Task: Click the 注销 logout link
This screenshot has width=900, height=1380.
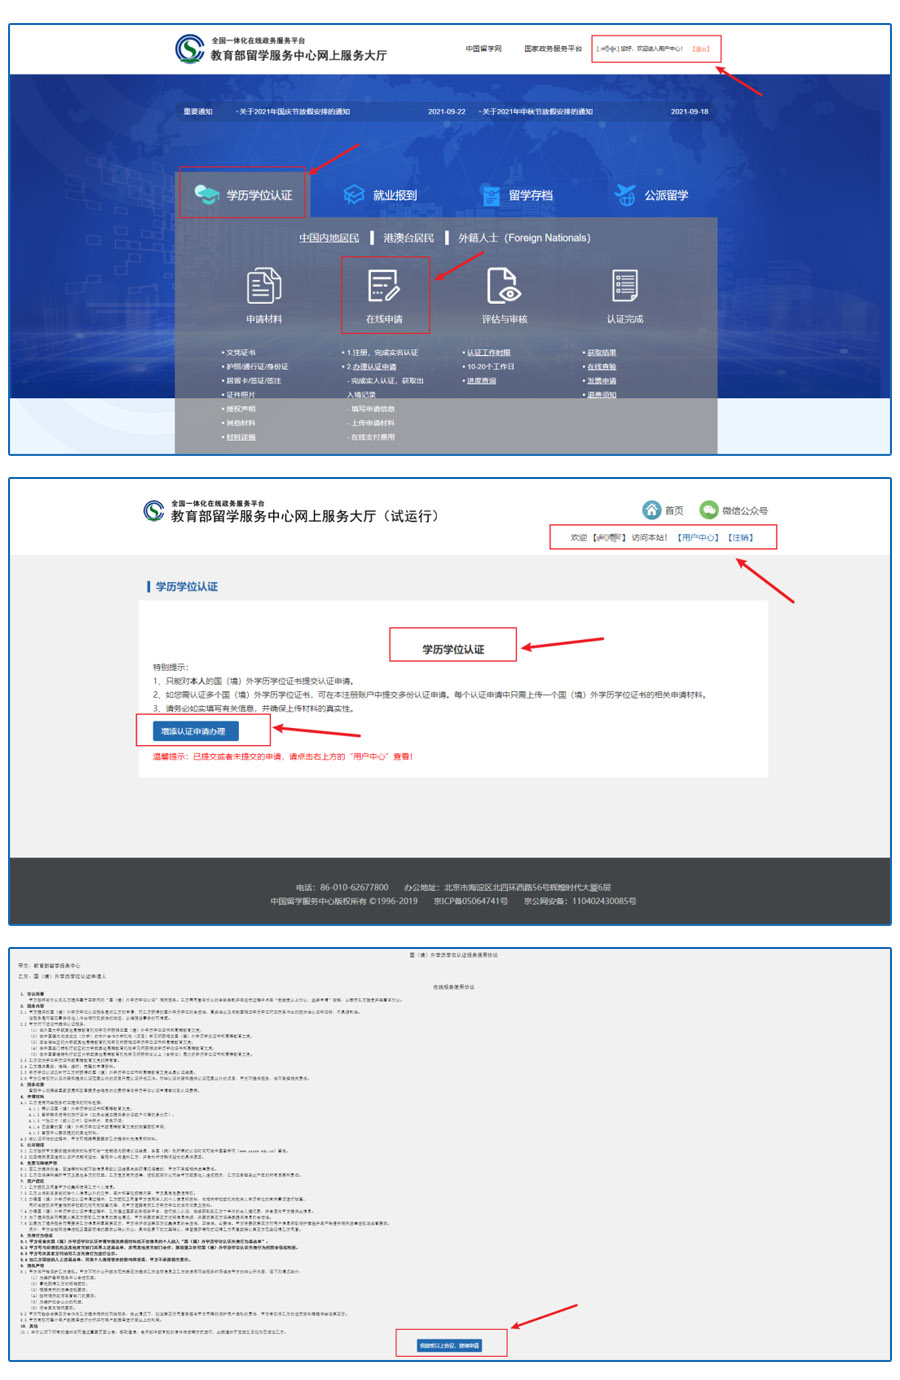Action: (740, 538)
